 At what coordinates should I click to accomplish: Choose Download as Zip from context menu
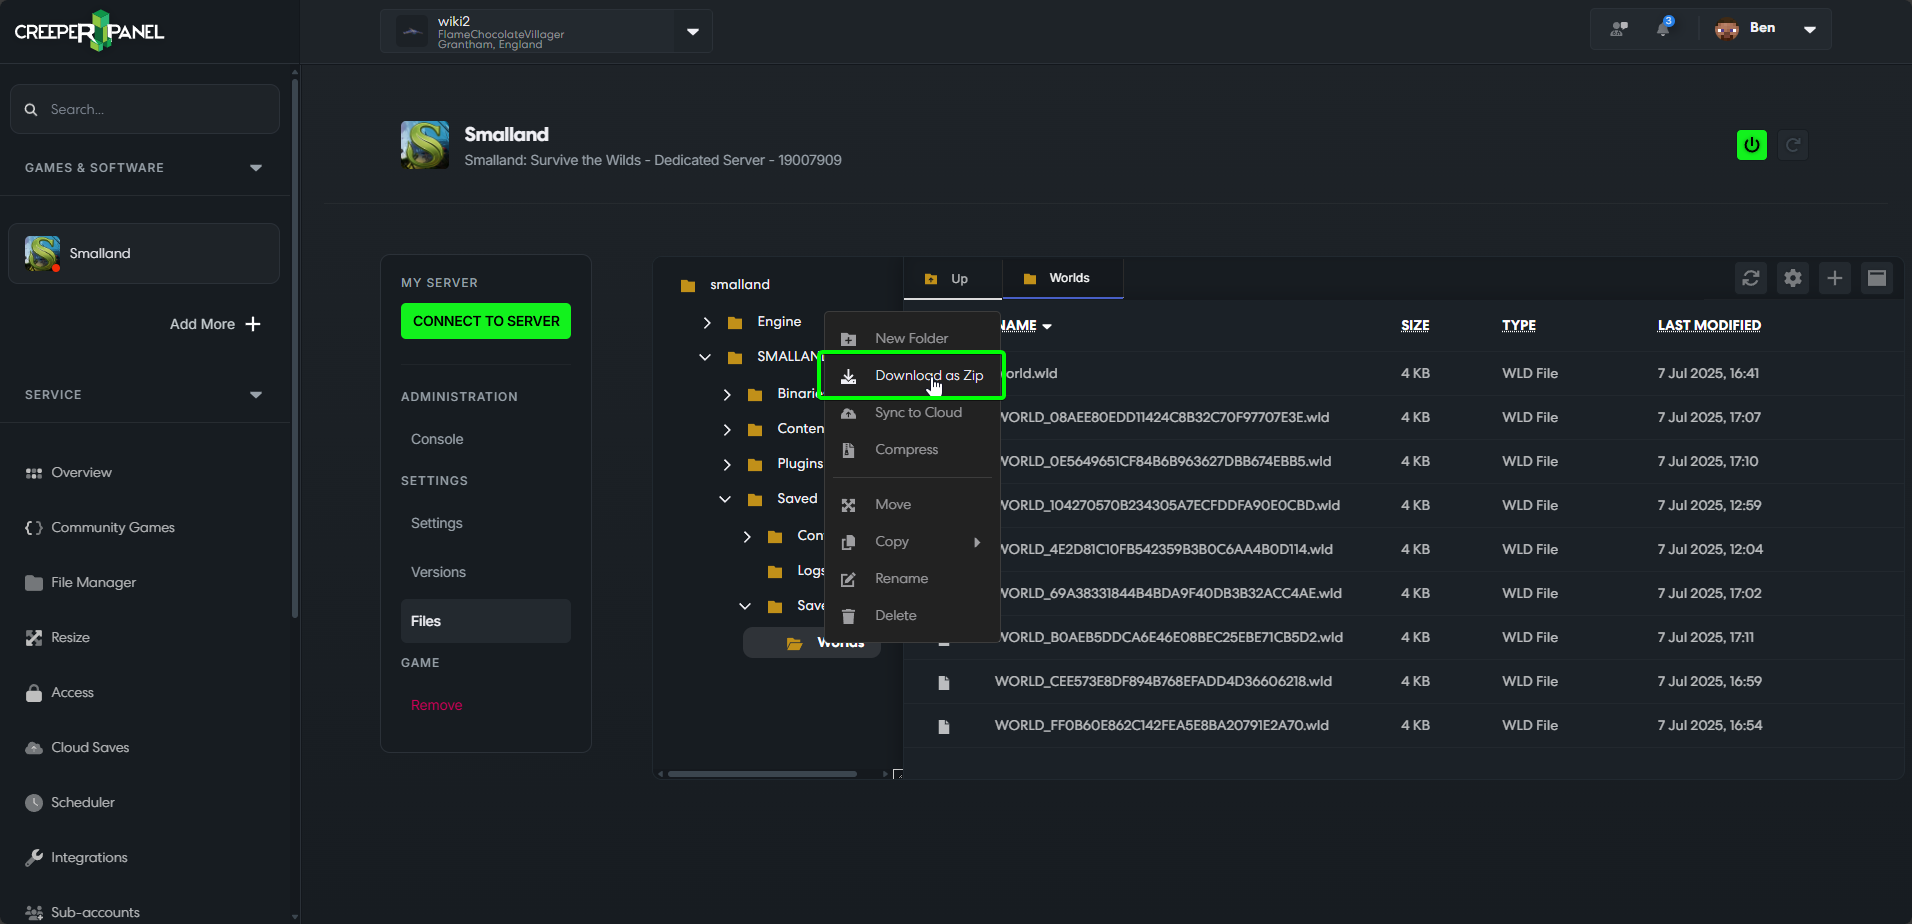(911, 376)
